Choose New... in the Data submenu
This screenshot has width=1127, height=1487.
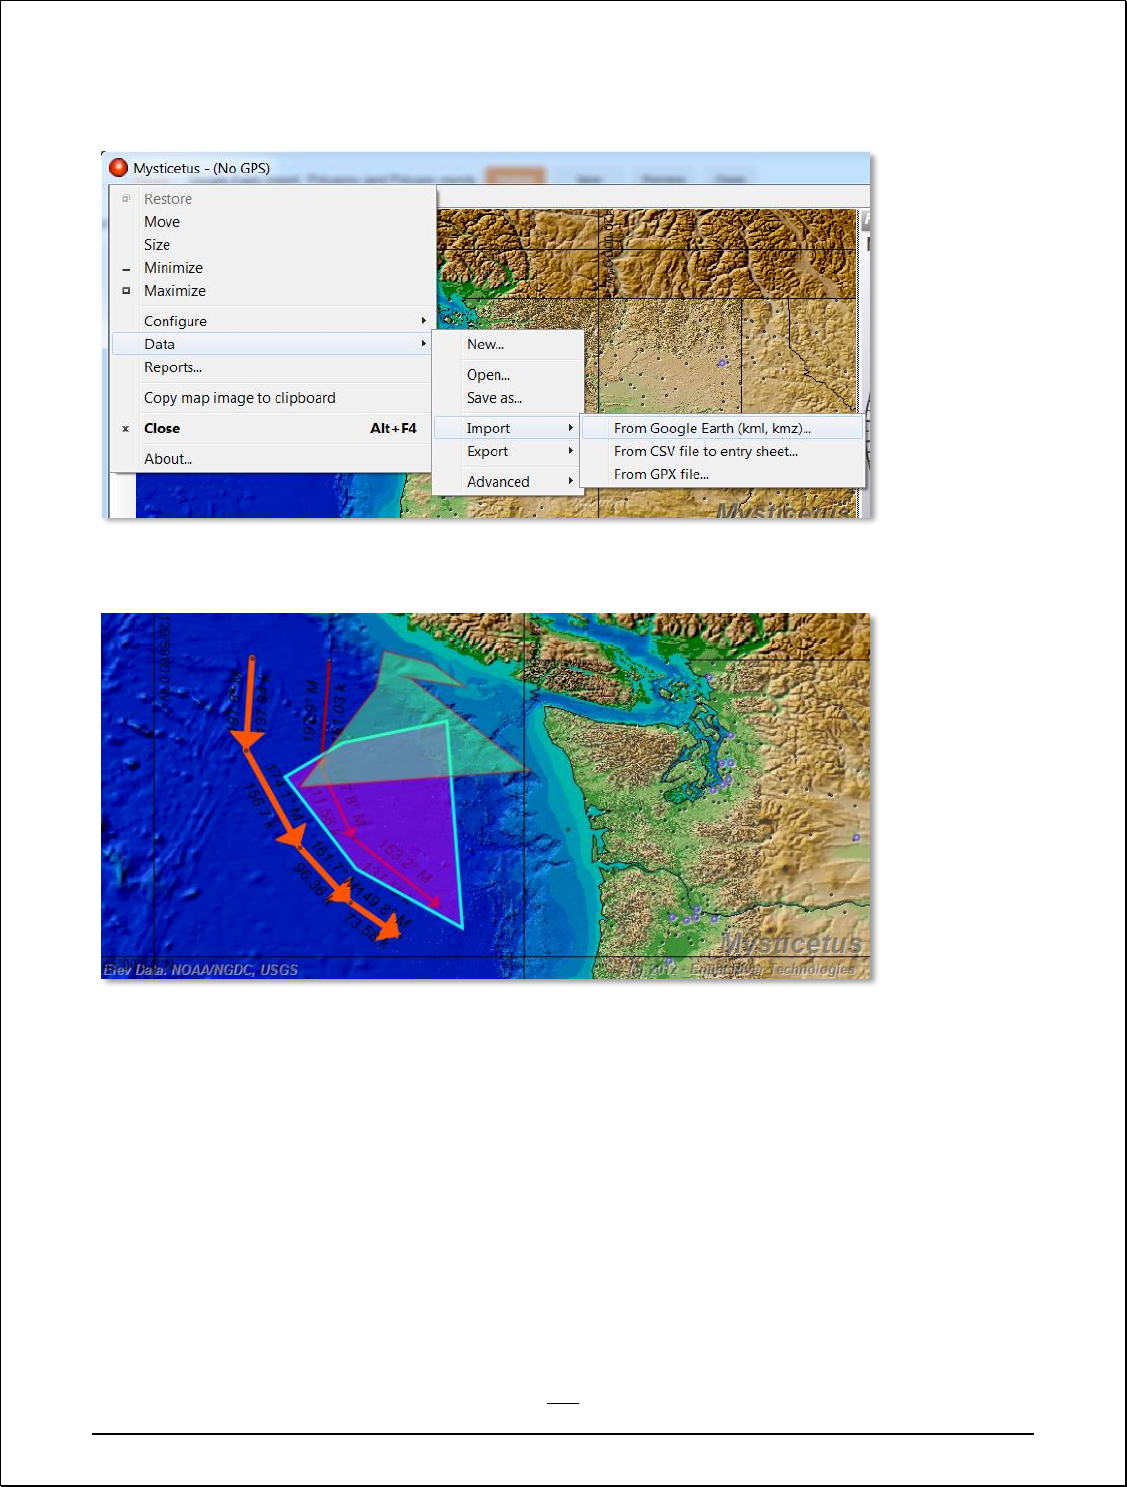coord(508,344)
